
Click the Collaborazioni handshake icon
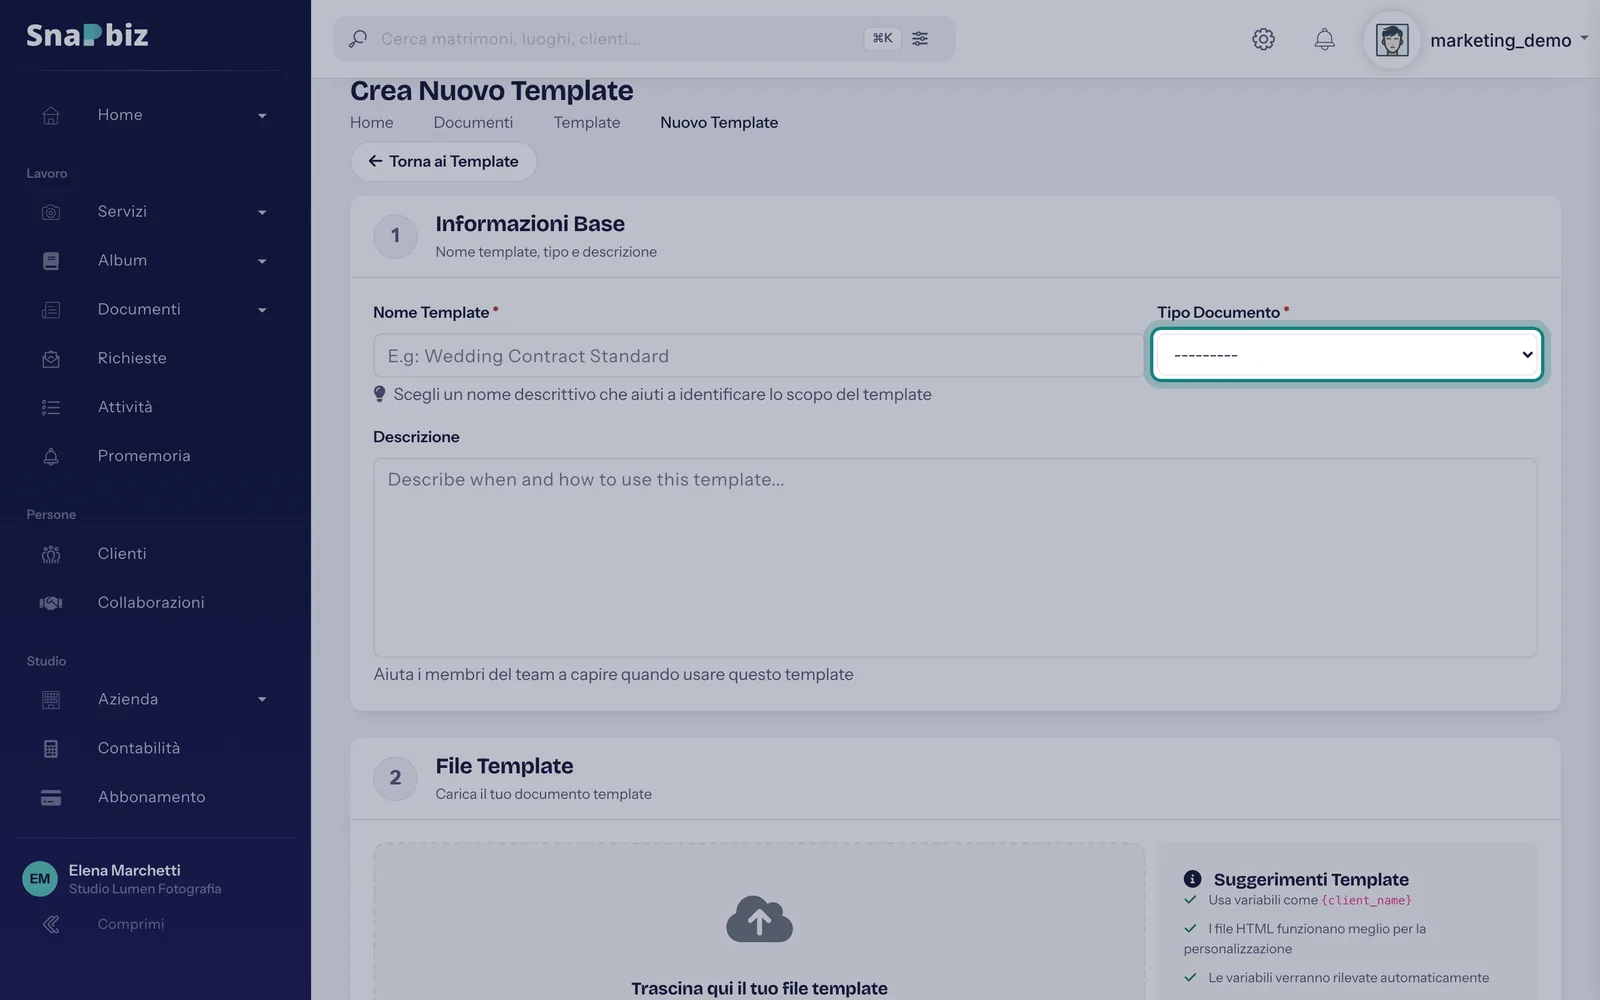(51, 602)
